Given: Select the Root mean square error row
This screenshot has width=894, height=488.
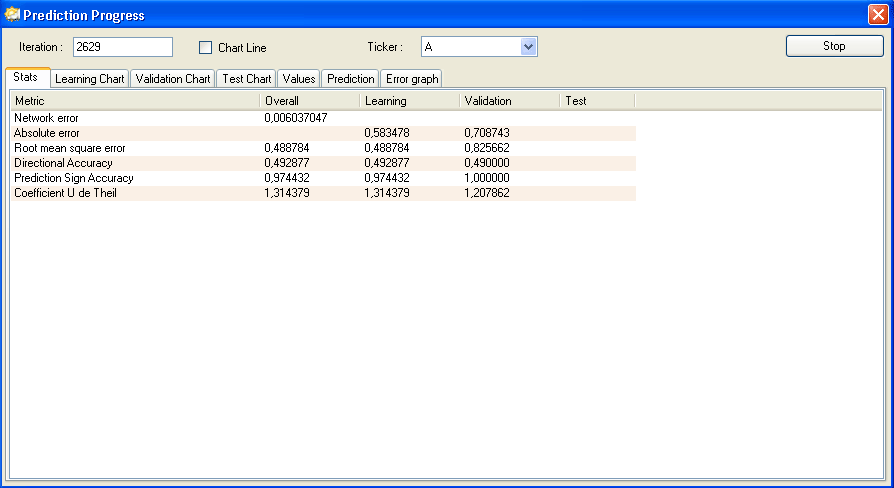Looking at the screenshot, I should point(323,148).
